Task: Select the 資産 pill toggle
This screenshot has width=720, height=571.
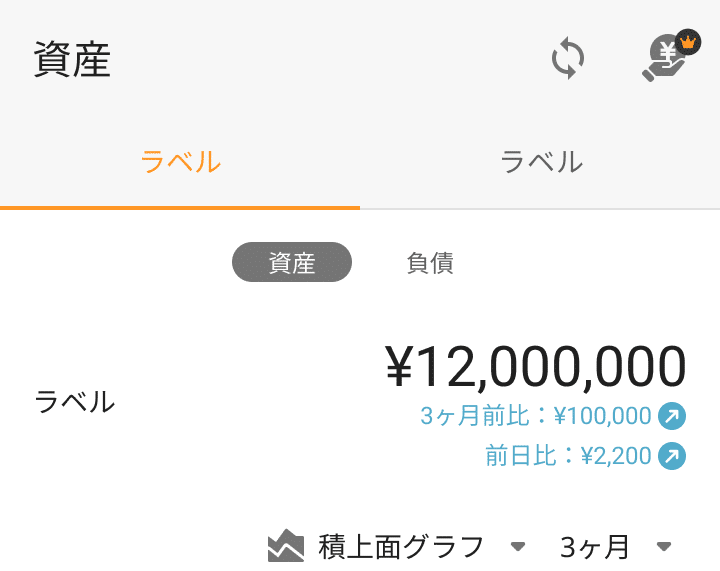Action: [292, 263]
